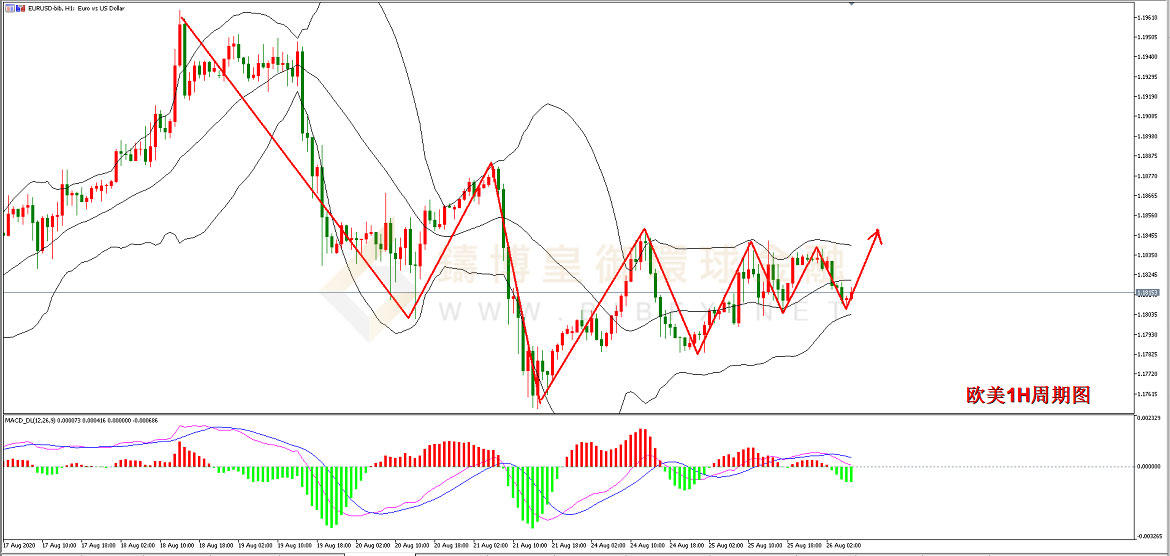1170x556 pixels.
Task: Click the -0.003265 MACD scale value
Action: [1150, 536]
